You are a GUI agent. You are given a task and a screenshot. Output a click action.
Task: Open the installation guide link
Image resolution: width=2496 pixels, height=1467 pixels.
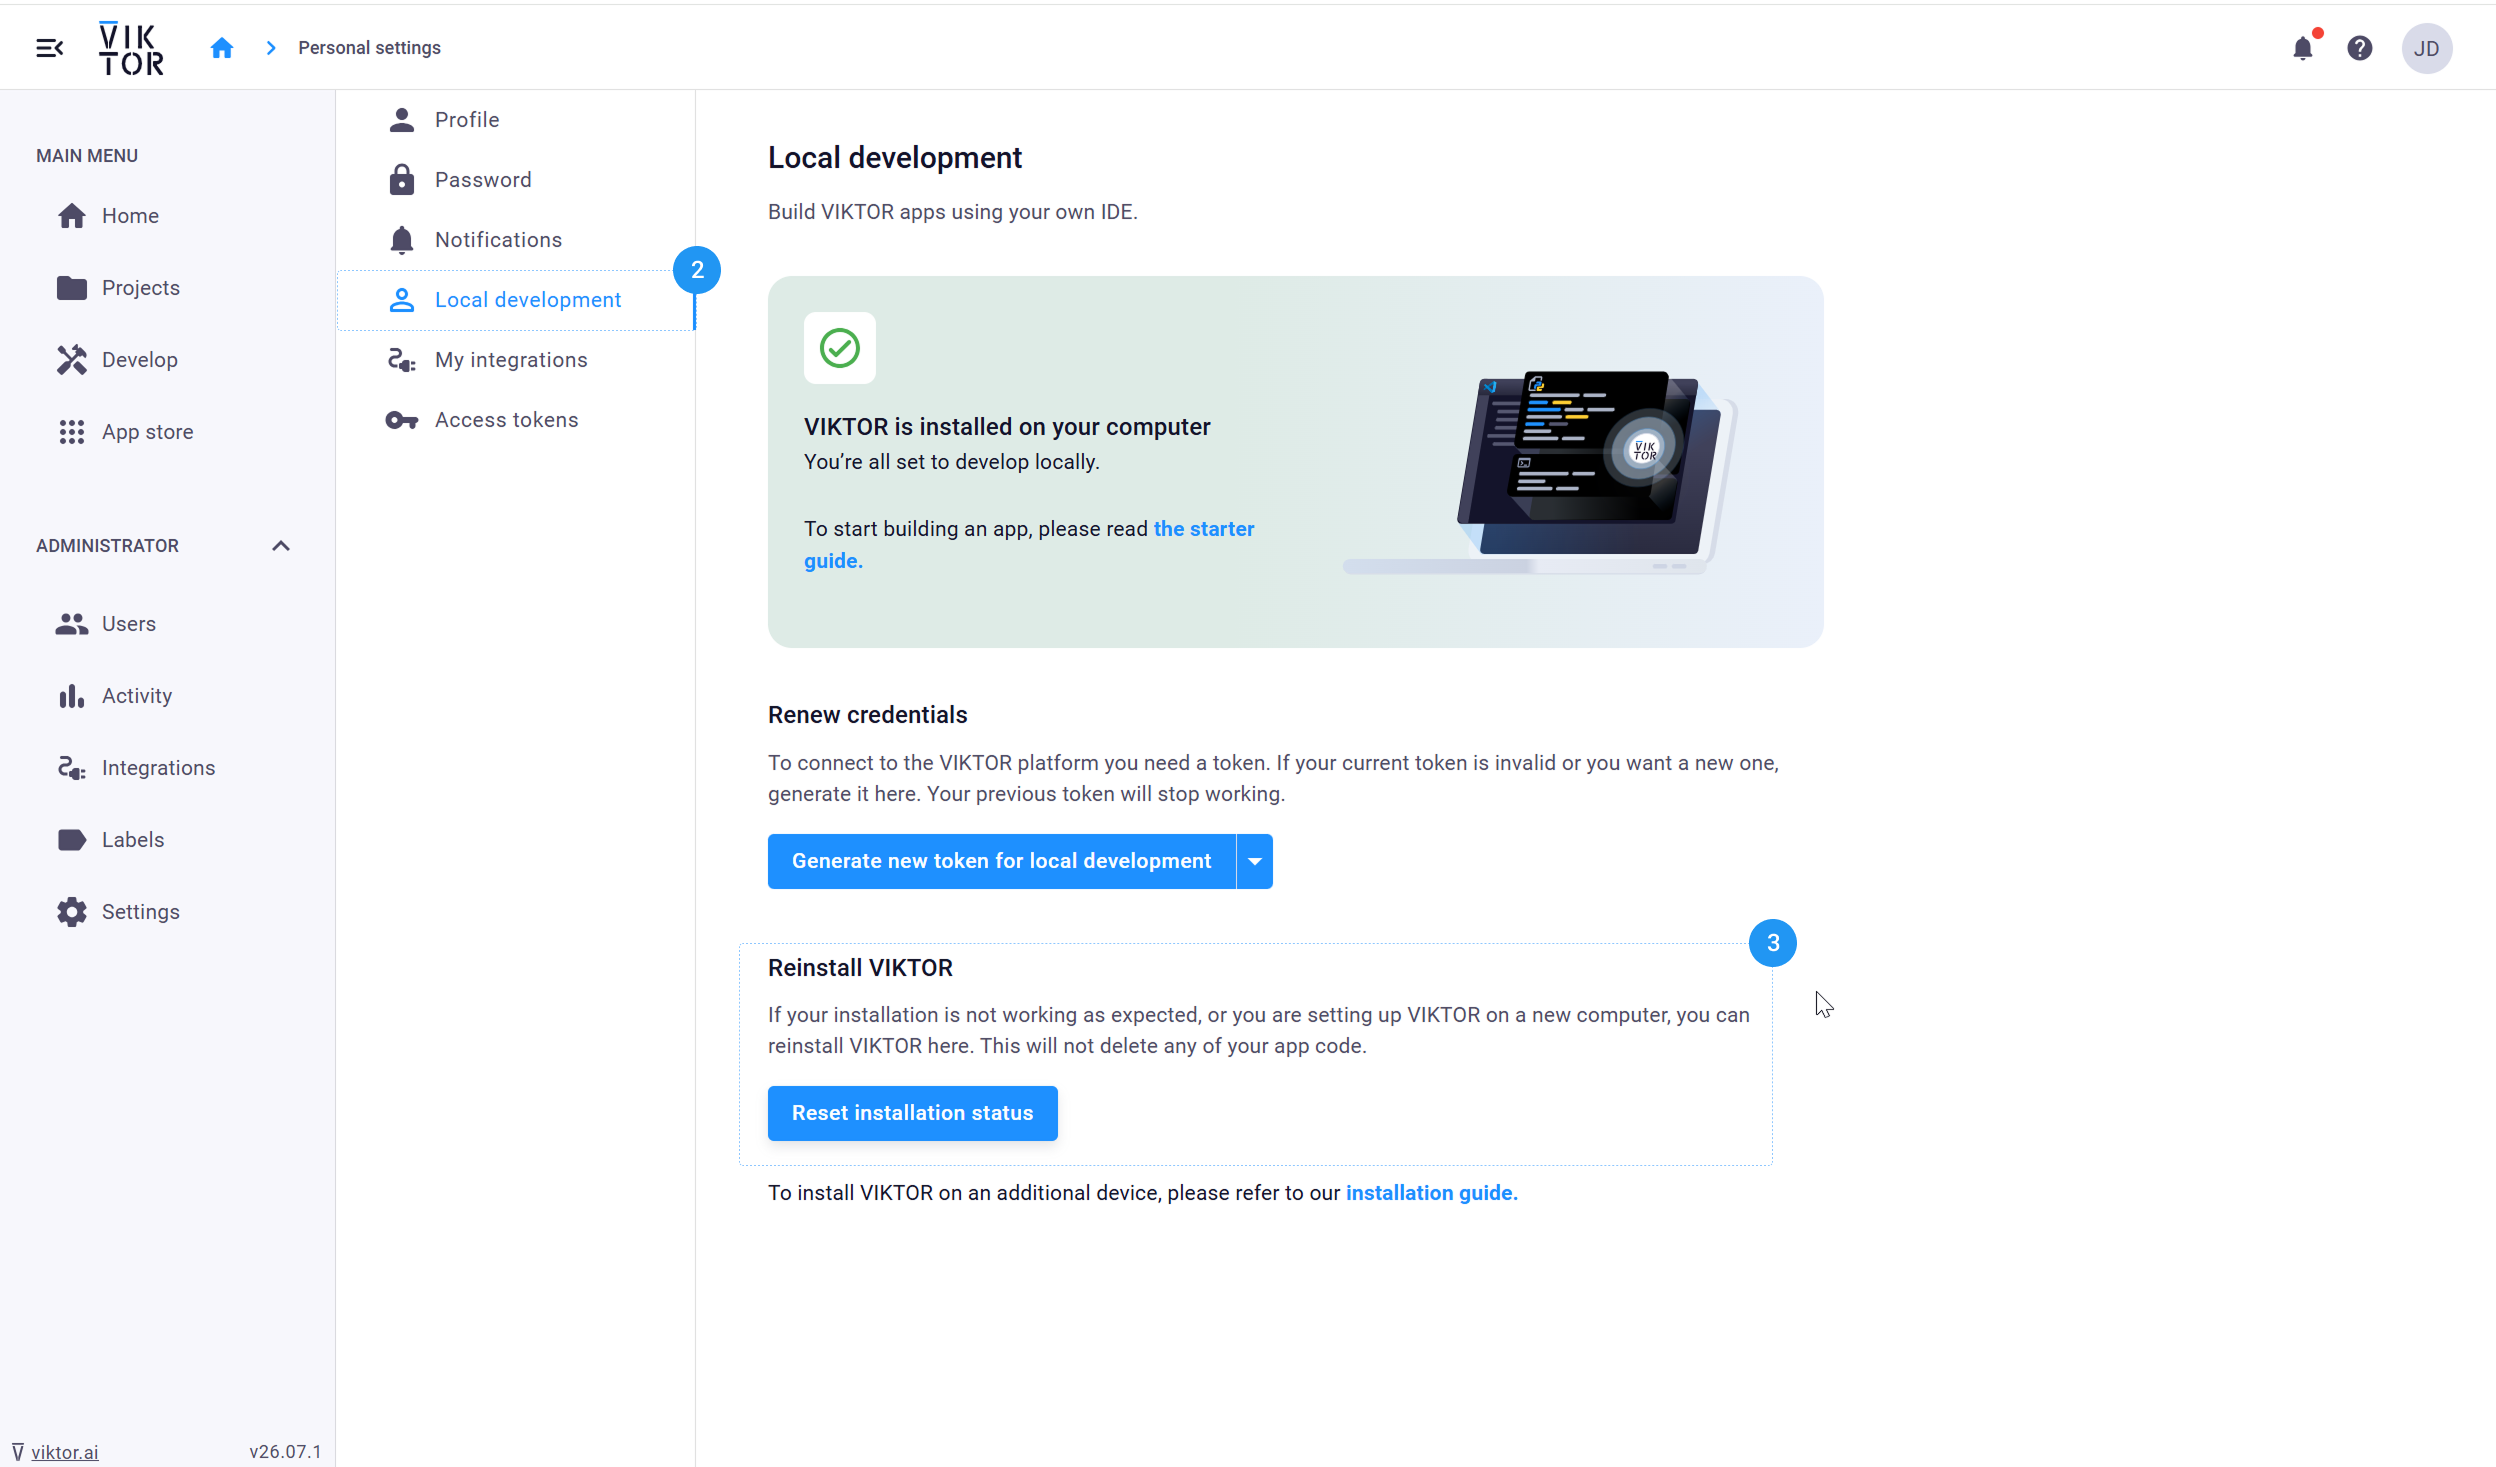point(1431,1193)
